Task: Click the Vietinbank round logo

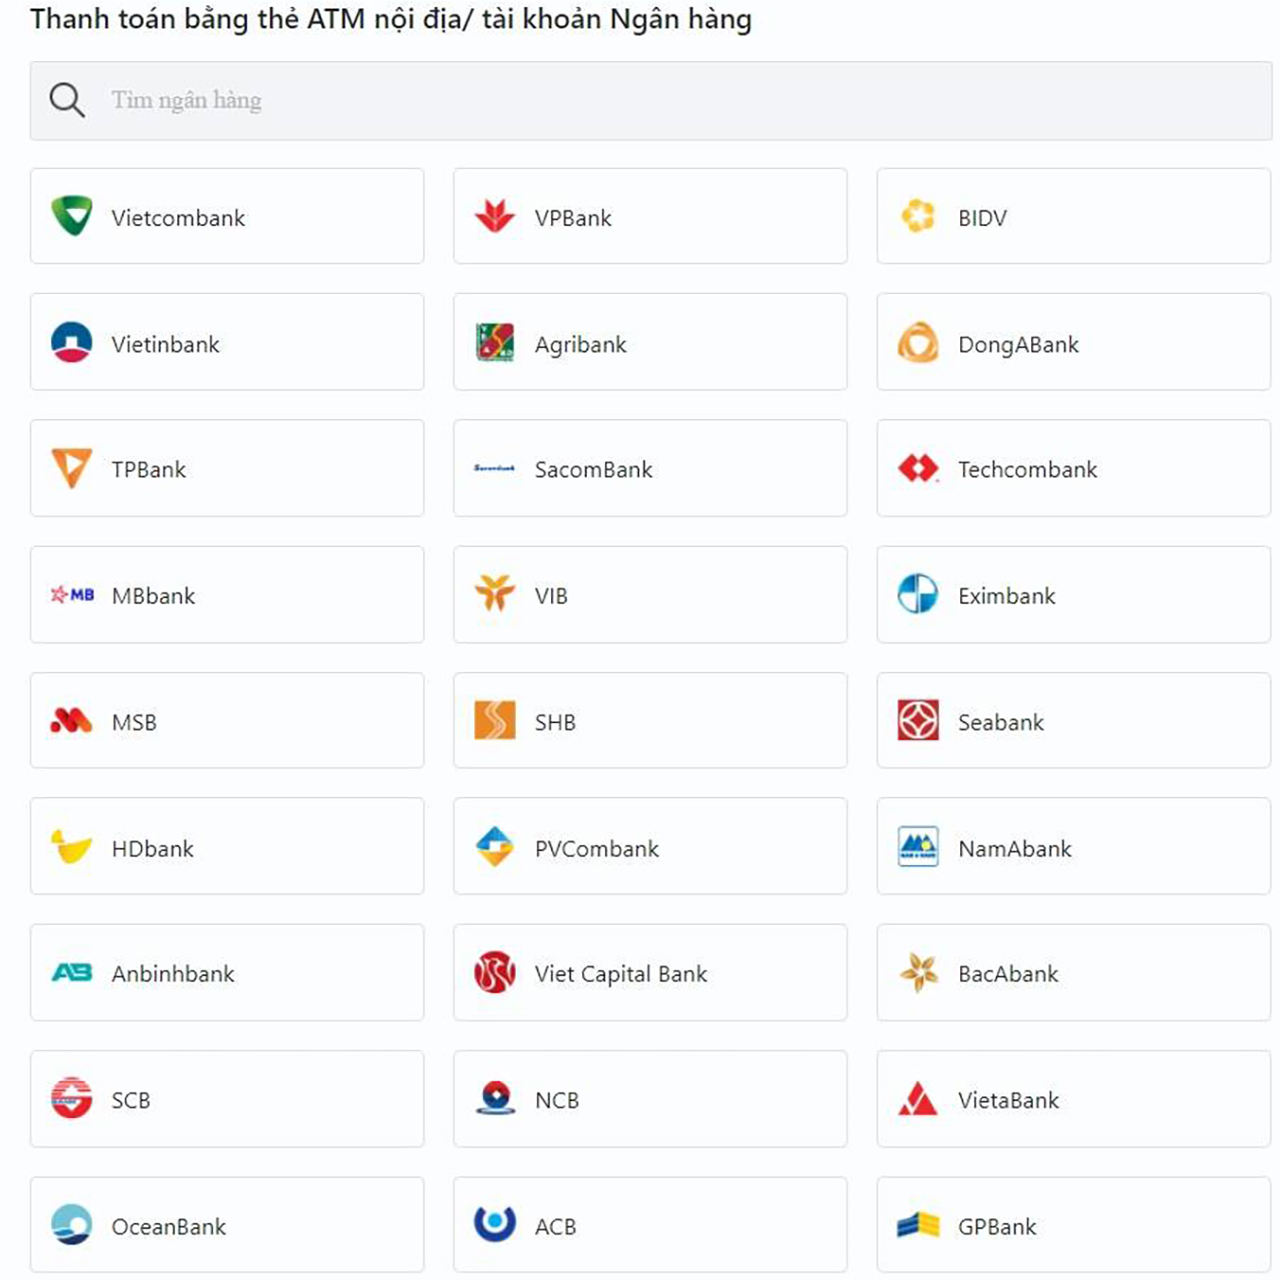Action: (x=72, y=343)
